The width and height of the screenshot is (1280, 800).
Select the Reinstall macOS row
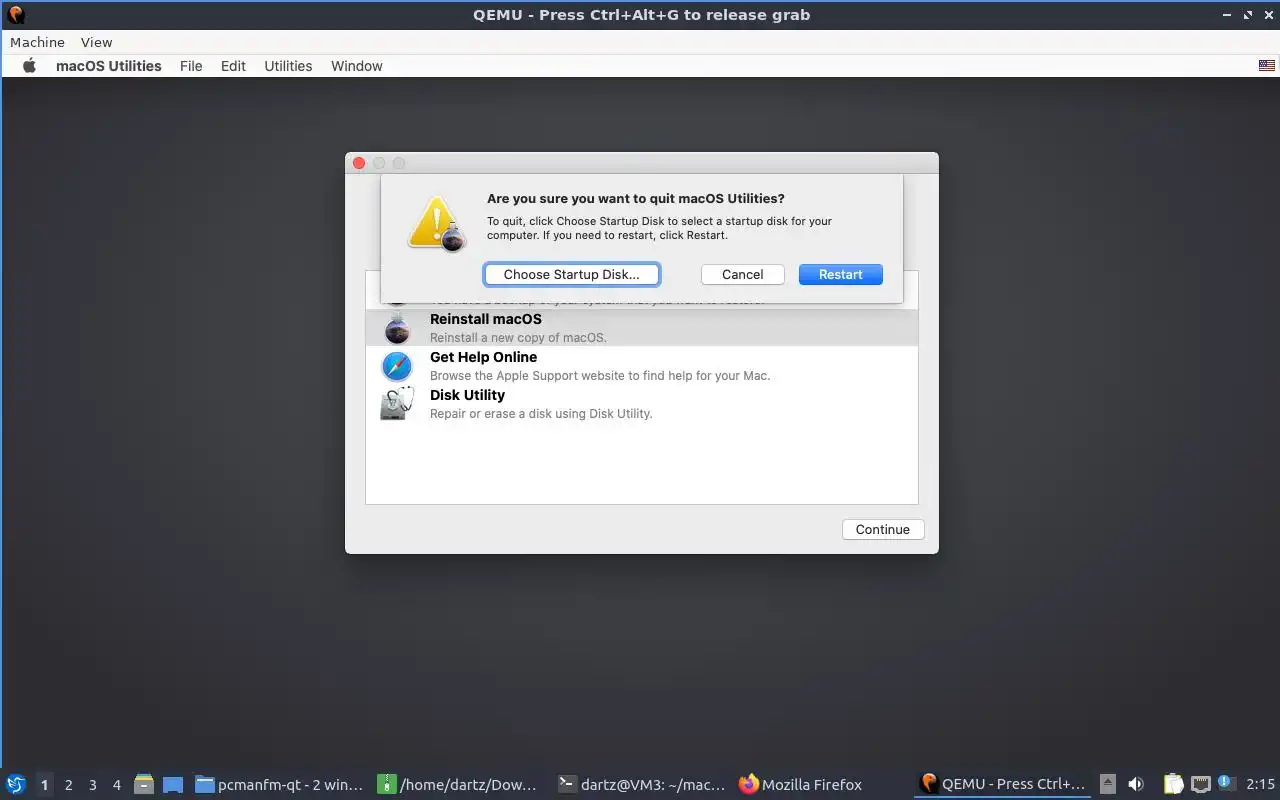(x=641, y=328)
